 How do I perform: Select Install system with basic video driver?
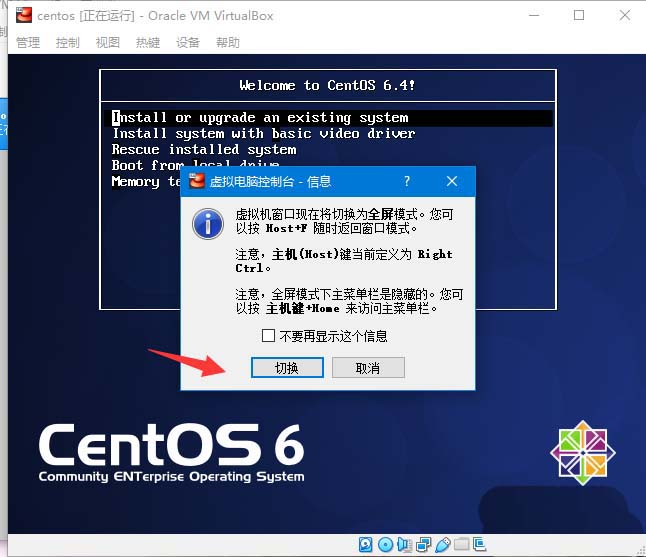[264, 133]
